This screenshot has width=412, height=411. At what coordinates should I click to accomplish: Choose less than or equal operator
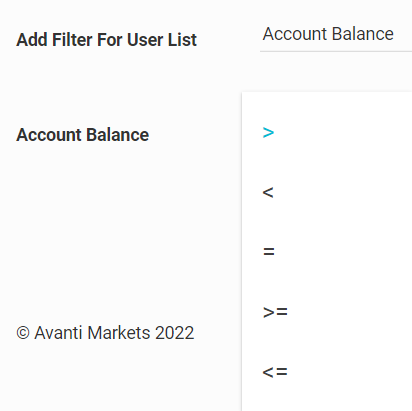(x=327, y=372)
